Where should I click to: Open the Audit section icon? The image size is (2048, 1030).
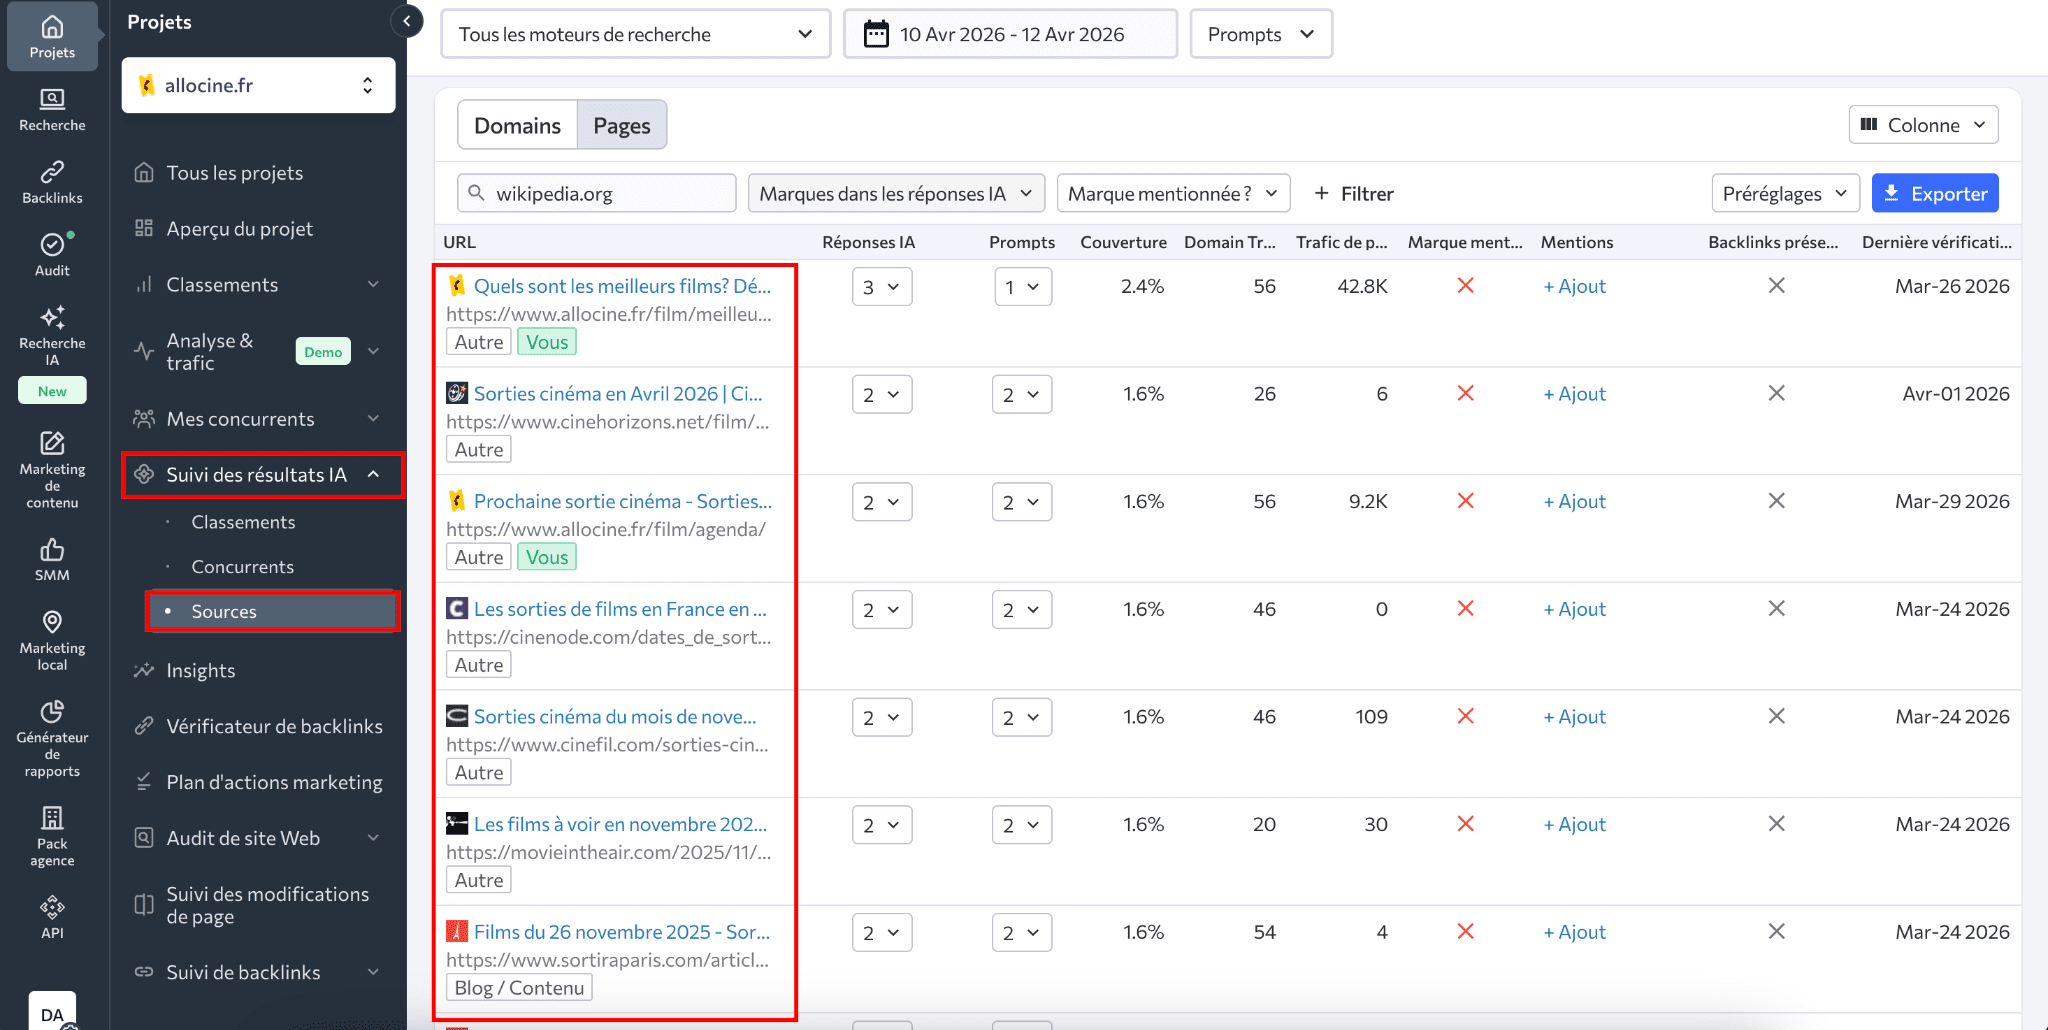[52, 244]
